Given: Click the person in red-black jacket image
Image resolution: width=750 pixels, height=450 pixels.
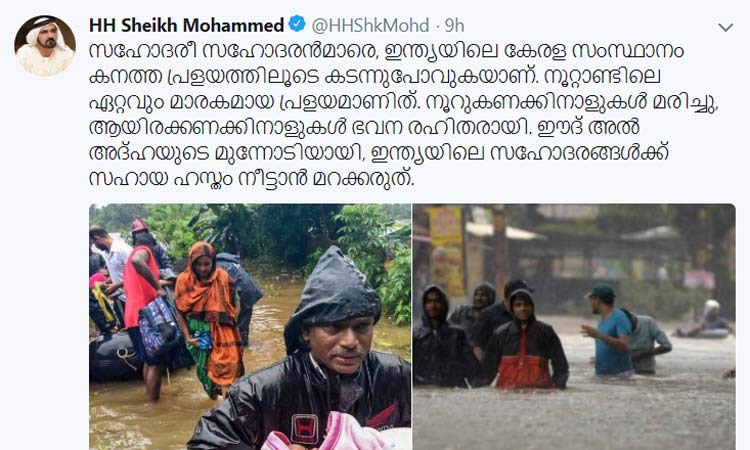Looking at the screenshot, I should pos(526,340).
